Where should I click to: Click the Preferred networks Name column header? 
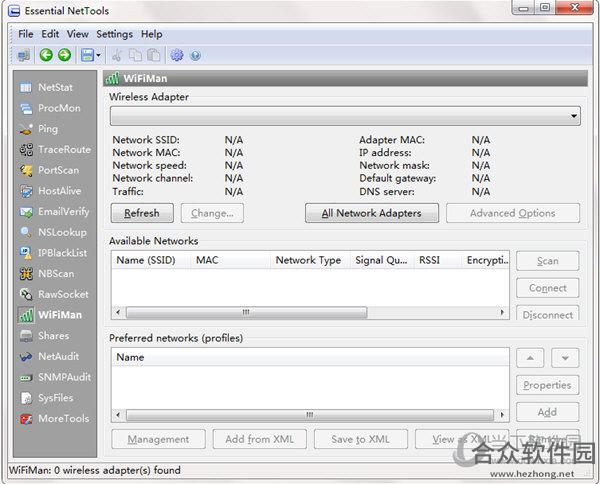tap(310, 357)
